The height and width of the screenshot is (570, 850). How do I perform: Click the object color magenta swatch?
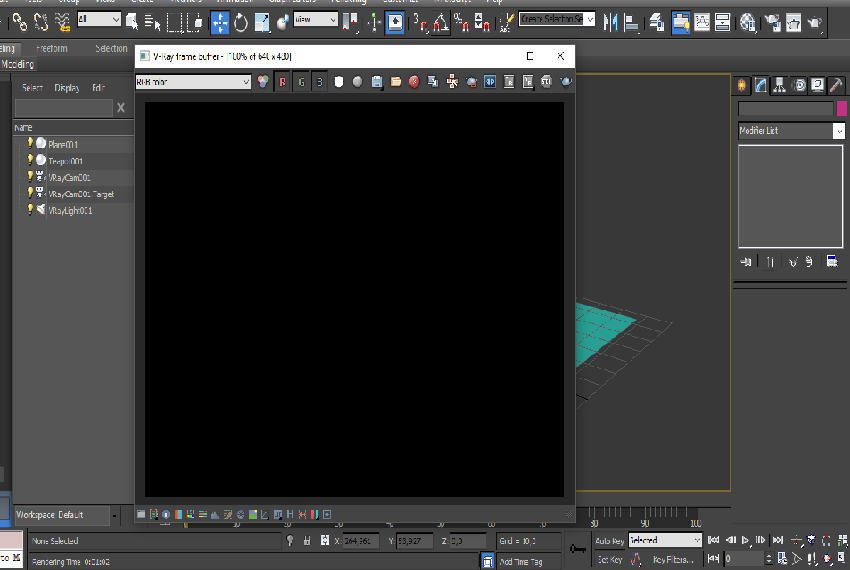click(841, 108)
